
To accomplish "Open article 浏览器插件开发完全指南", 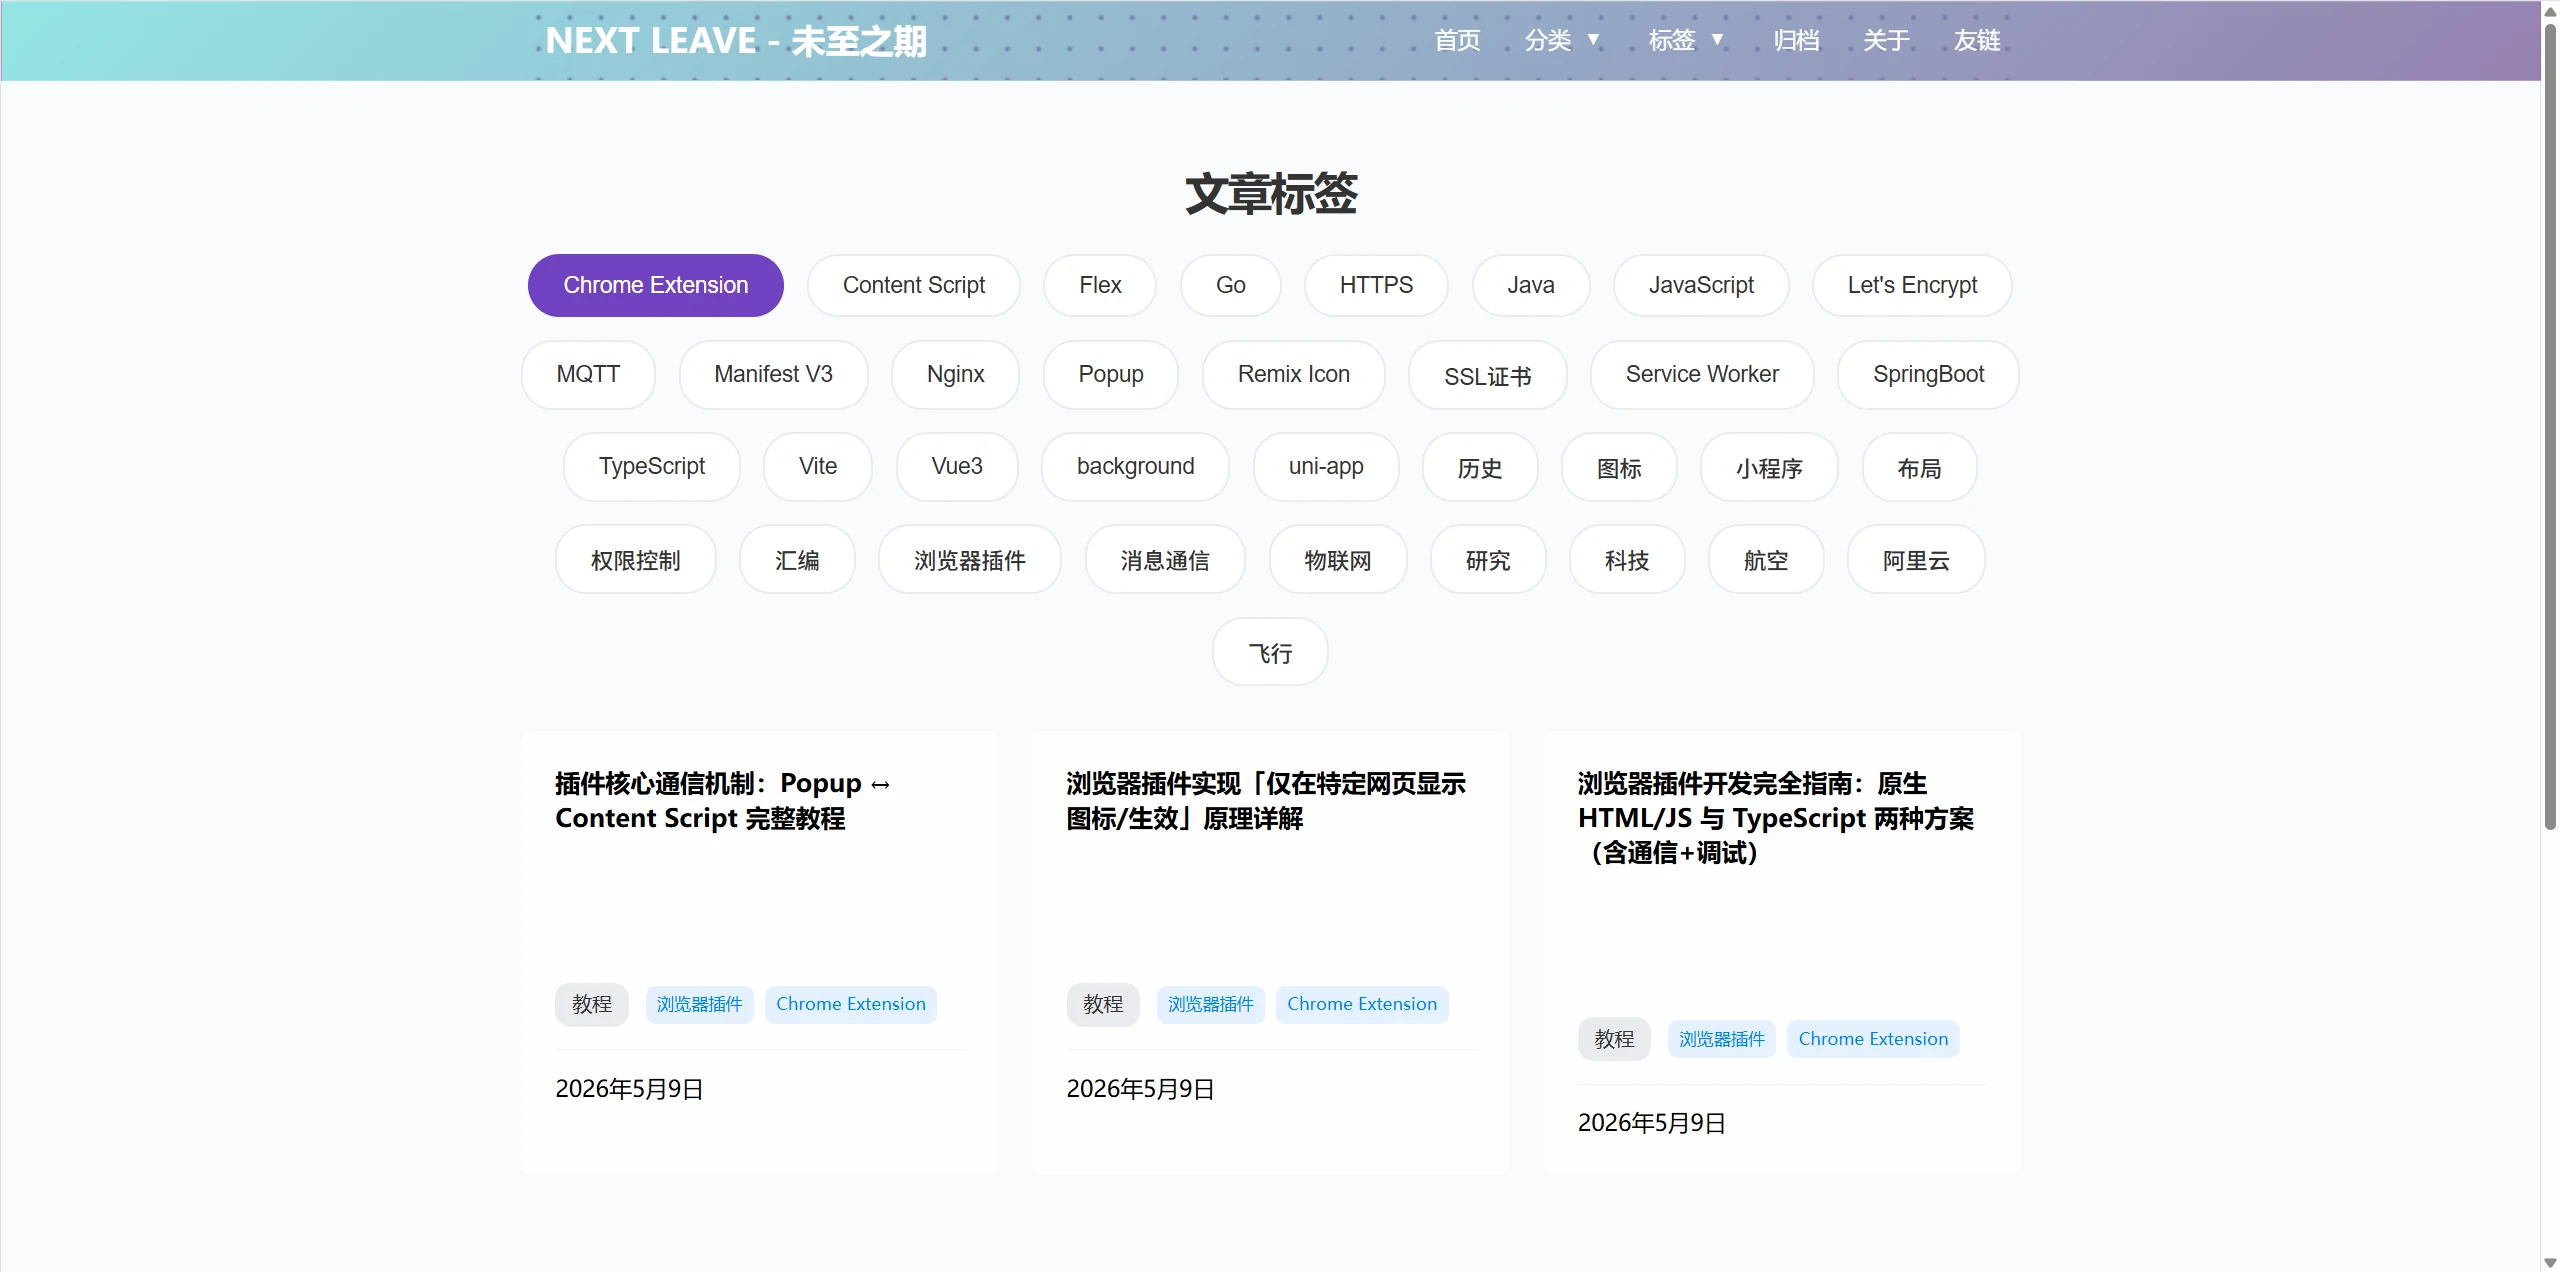I will 1776,817.
